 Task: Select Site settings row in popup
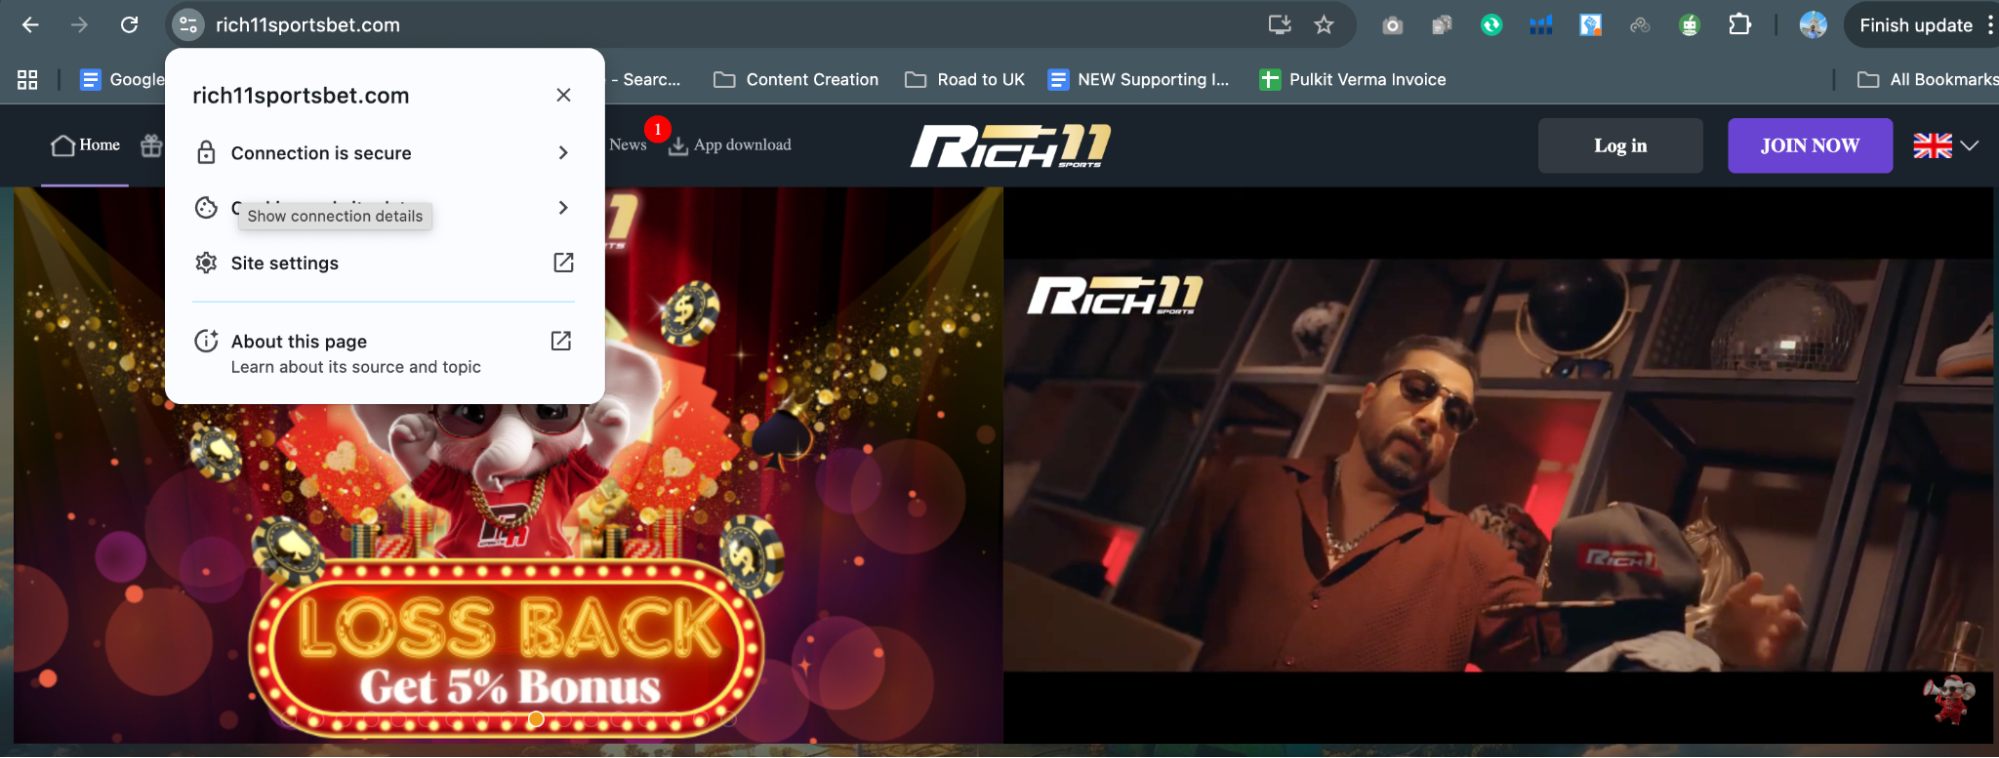[384, 263]
